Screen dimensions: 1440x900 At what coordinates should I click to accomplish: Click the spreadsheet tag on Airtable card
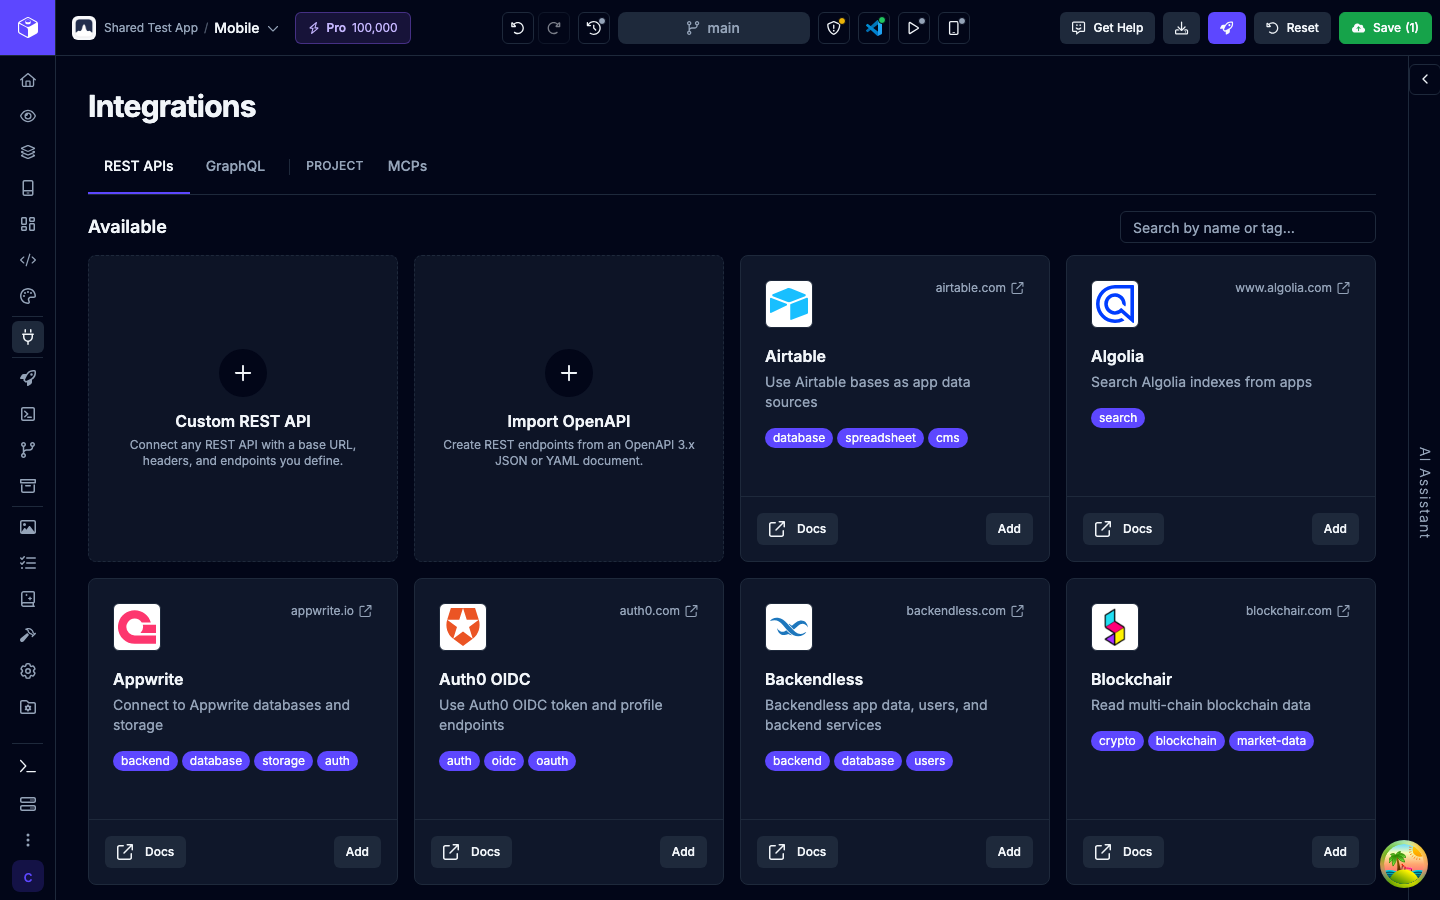pos(880,438)
